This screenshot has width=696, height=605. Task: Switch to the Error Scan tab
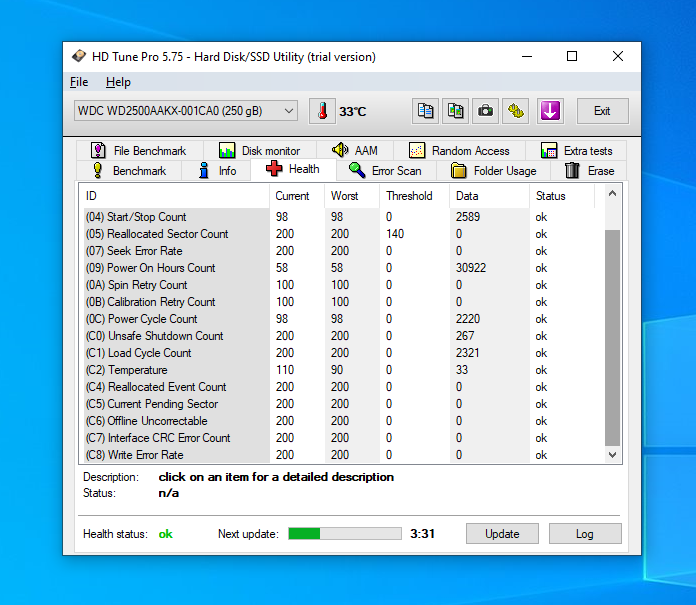pyautogui.click(x=386, y=170)
